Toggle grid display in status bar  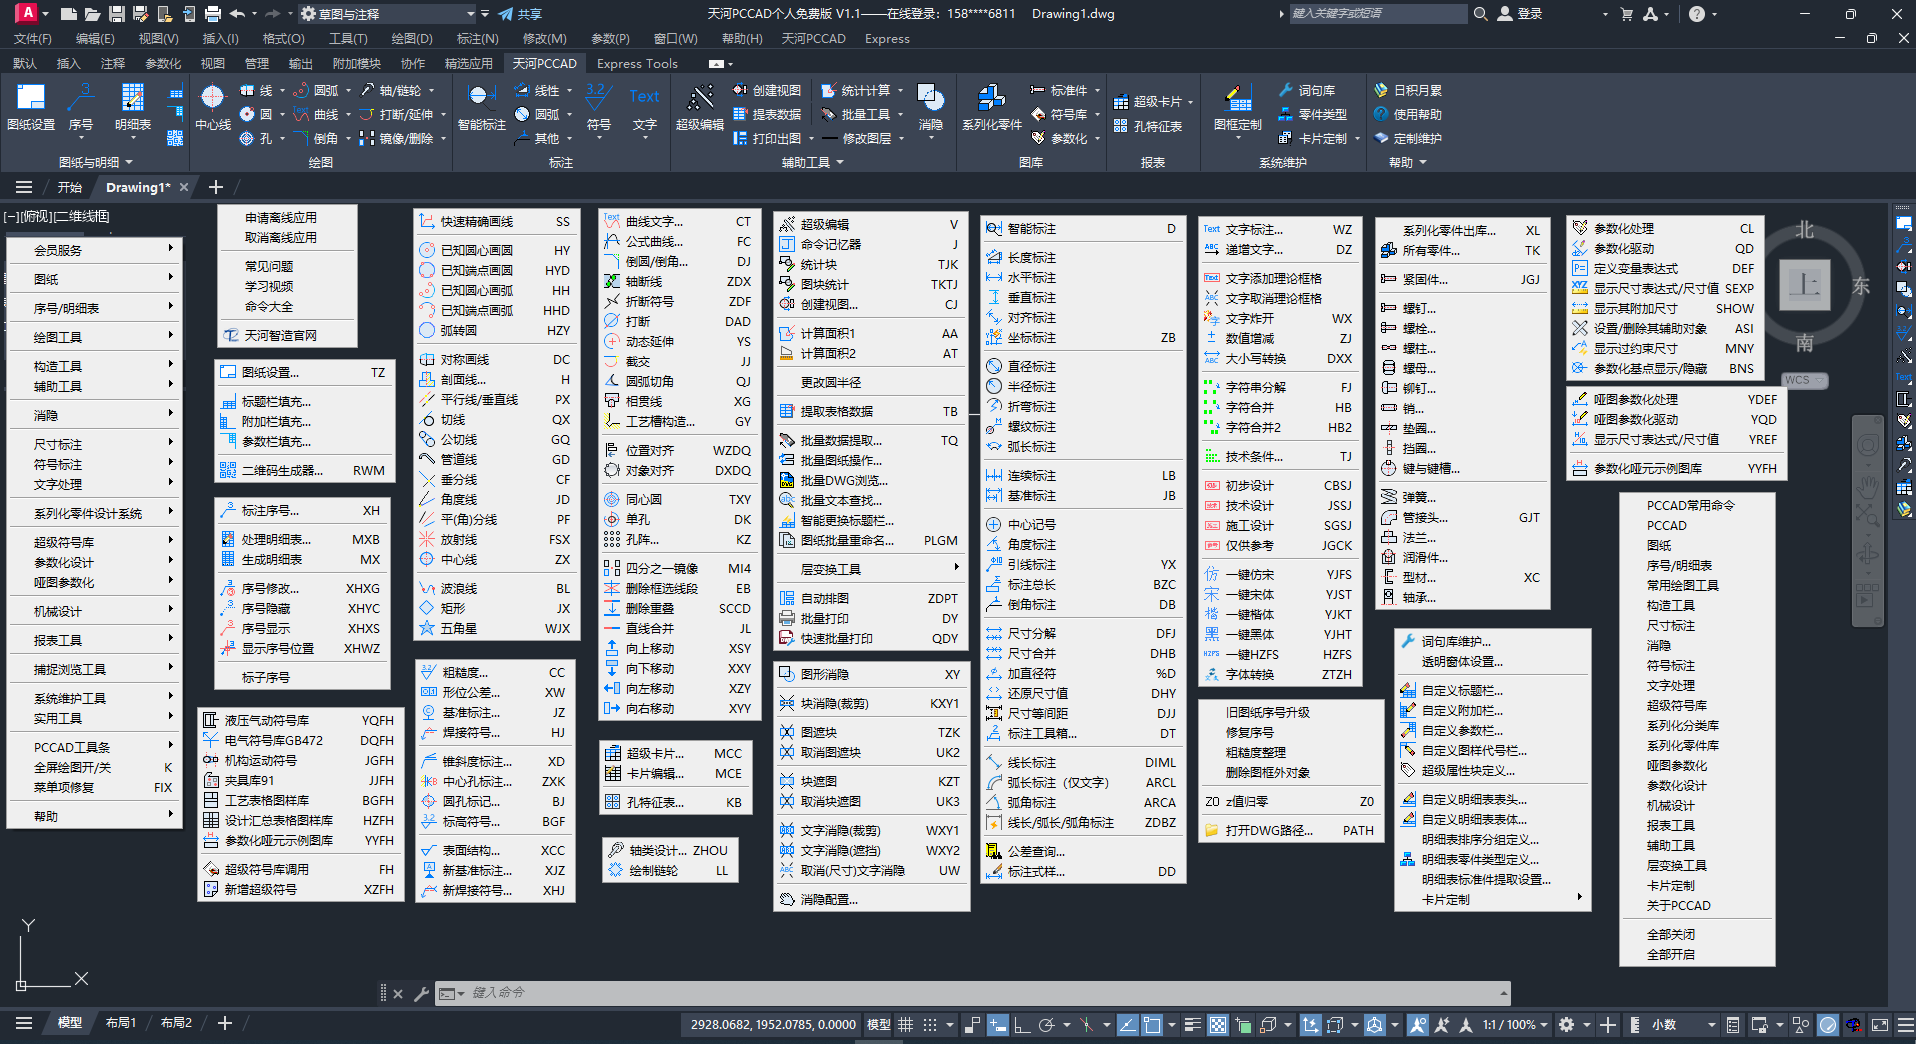(x=905, y=1025)
